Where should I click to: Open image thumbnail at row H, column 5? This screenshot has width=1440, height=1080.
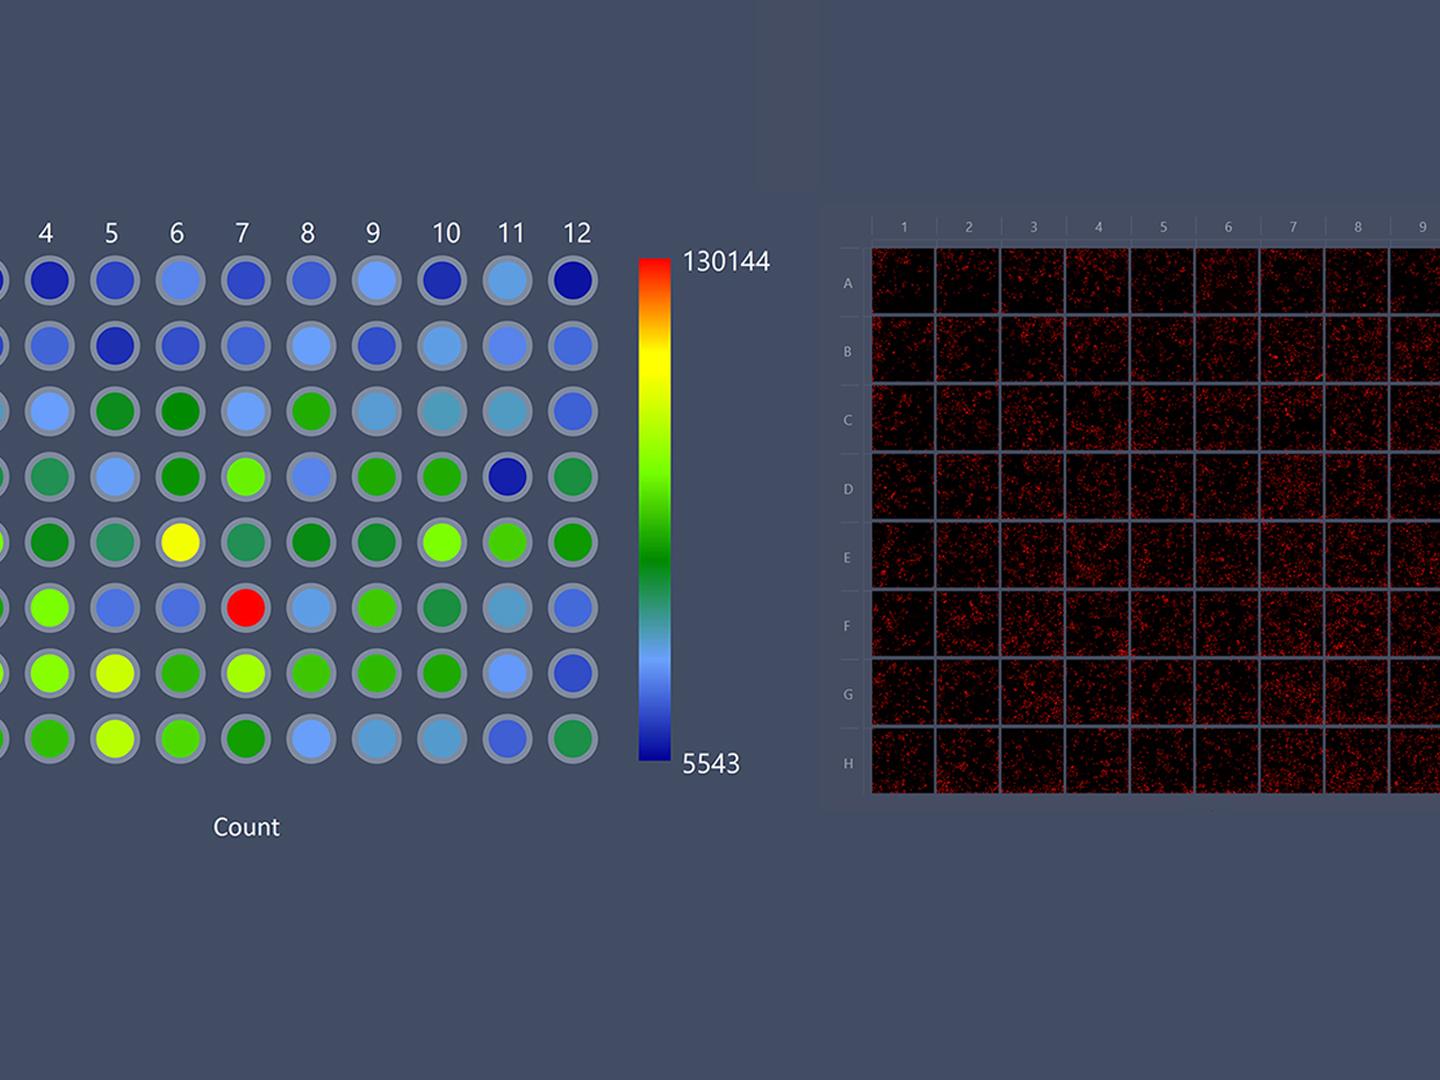click(1162, 762)
